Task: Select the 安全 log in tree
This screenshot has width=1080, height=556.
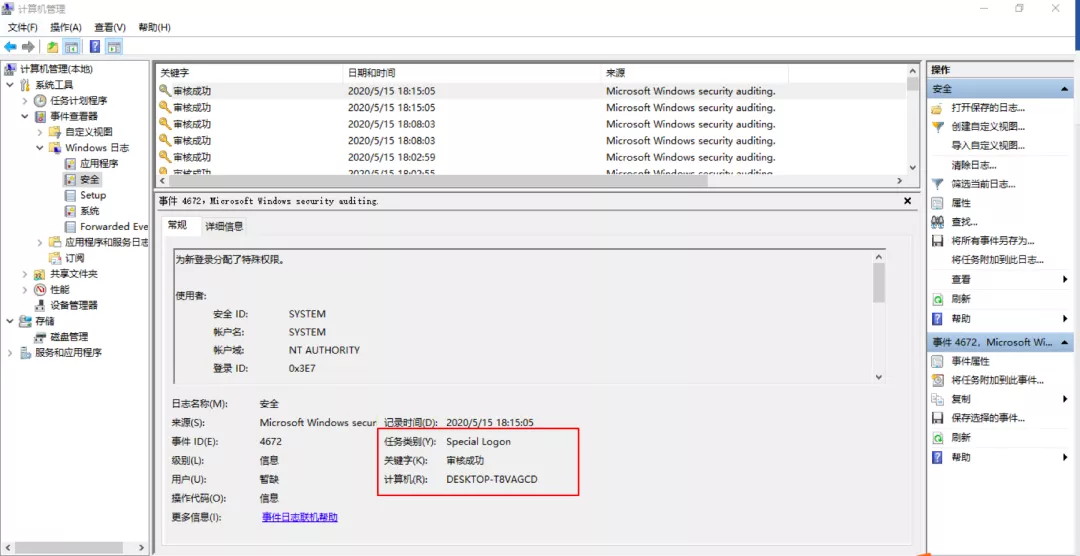Action: [90, 179]
